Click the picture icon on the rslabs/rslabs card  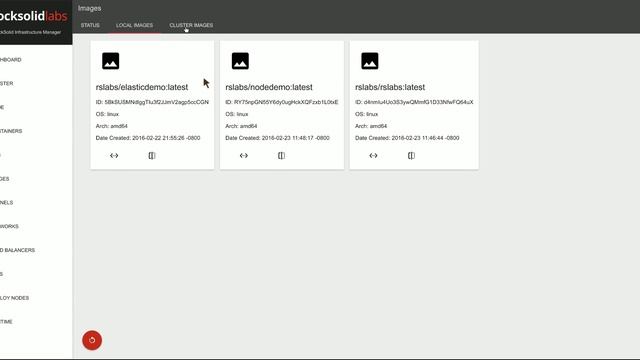click(370, 61)
